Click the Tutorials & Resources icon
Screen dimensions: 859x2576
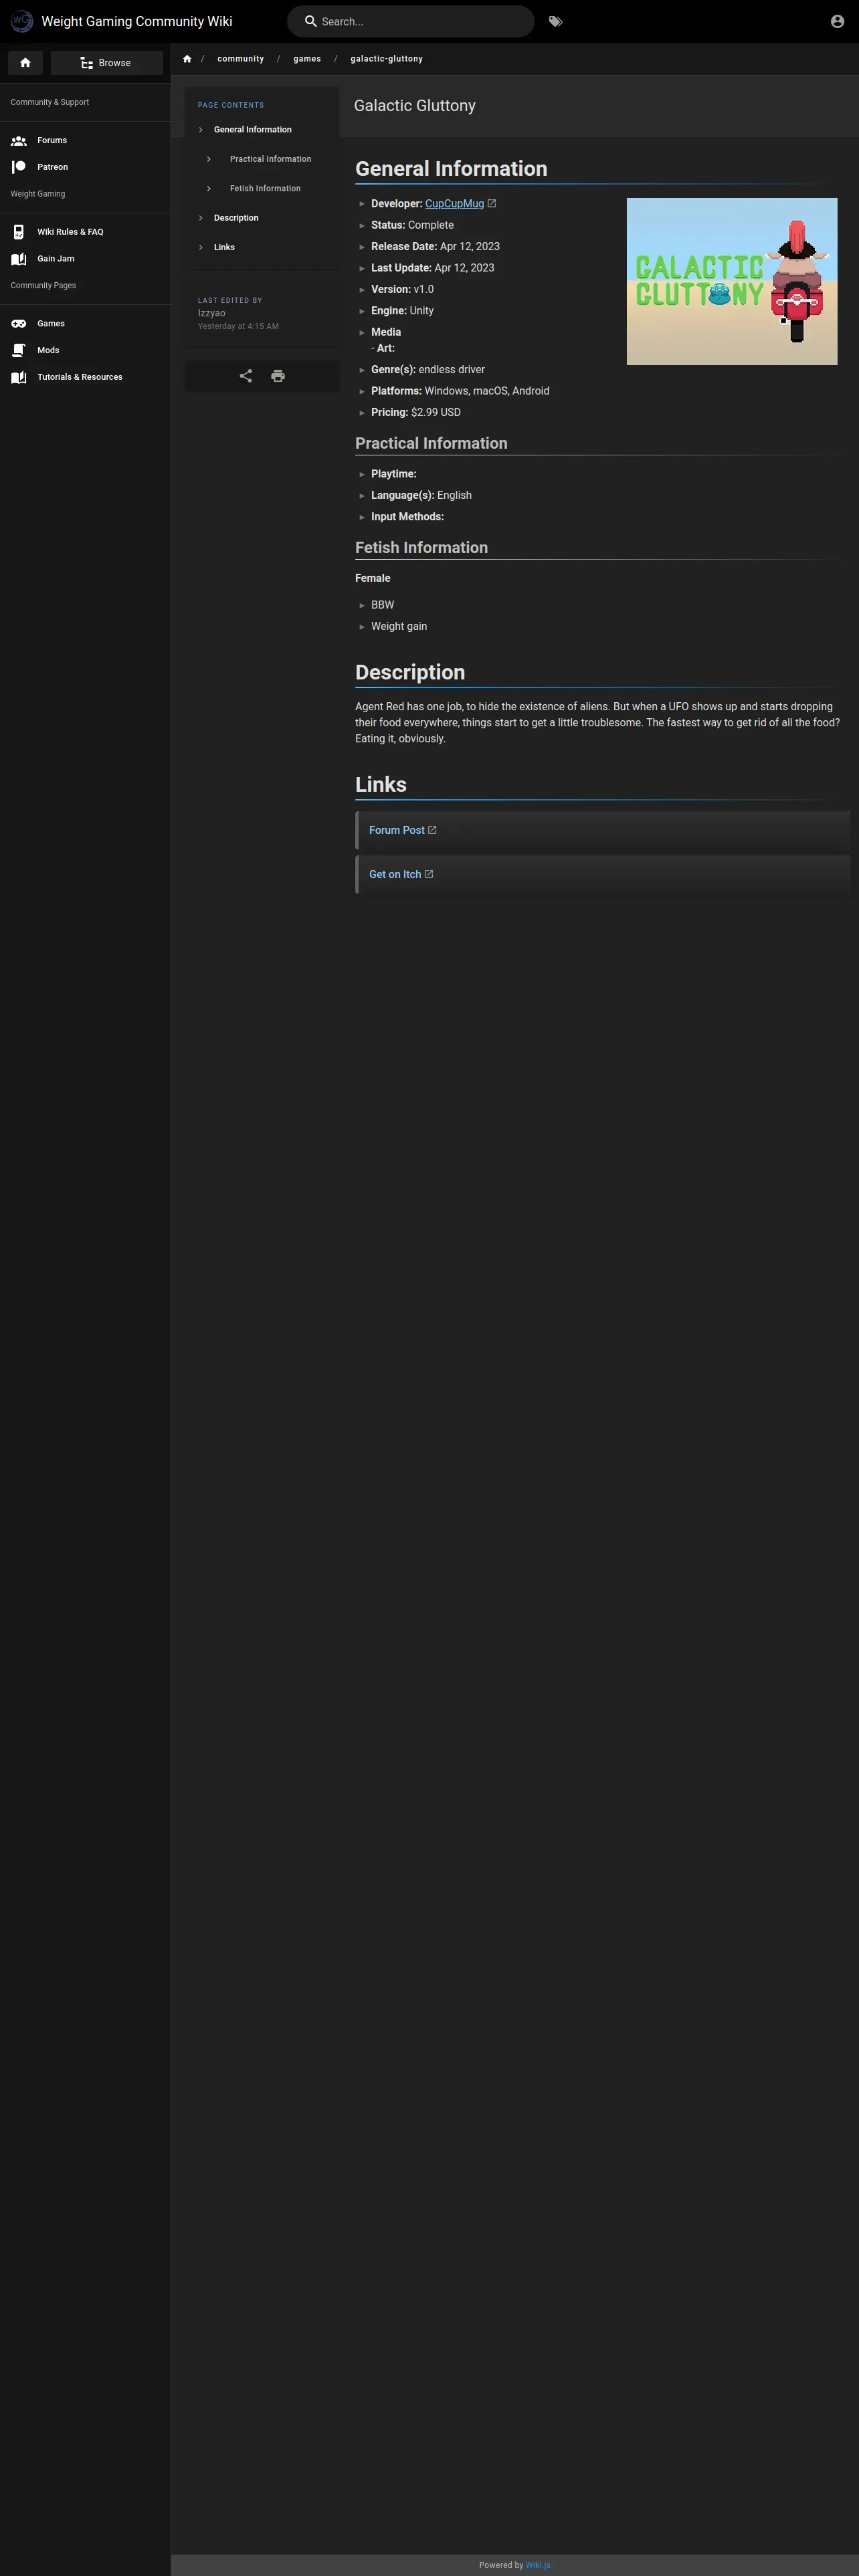point(18,377)
